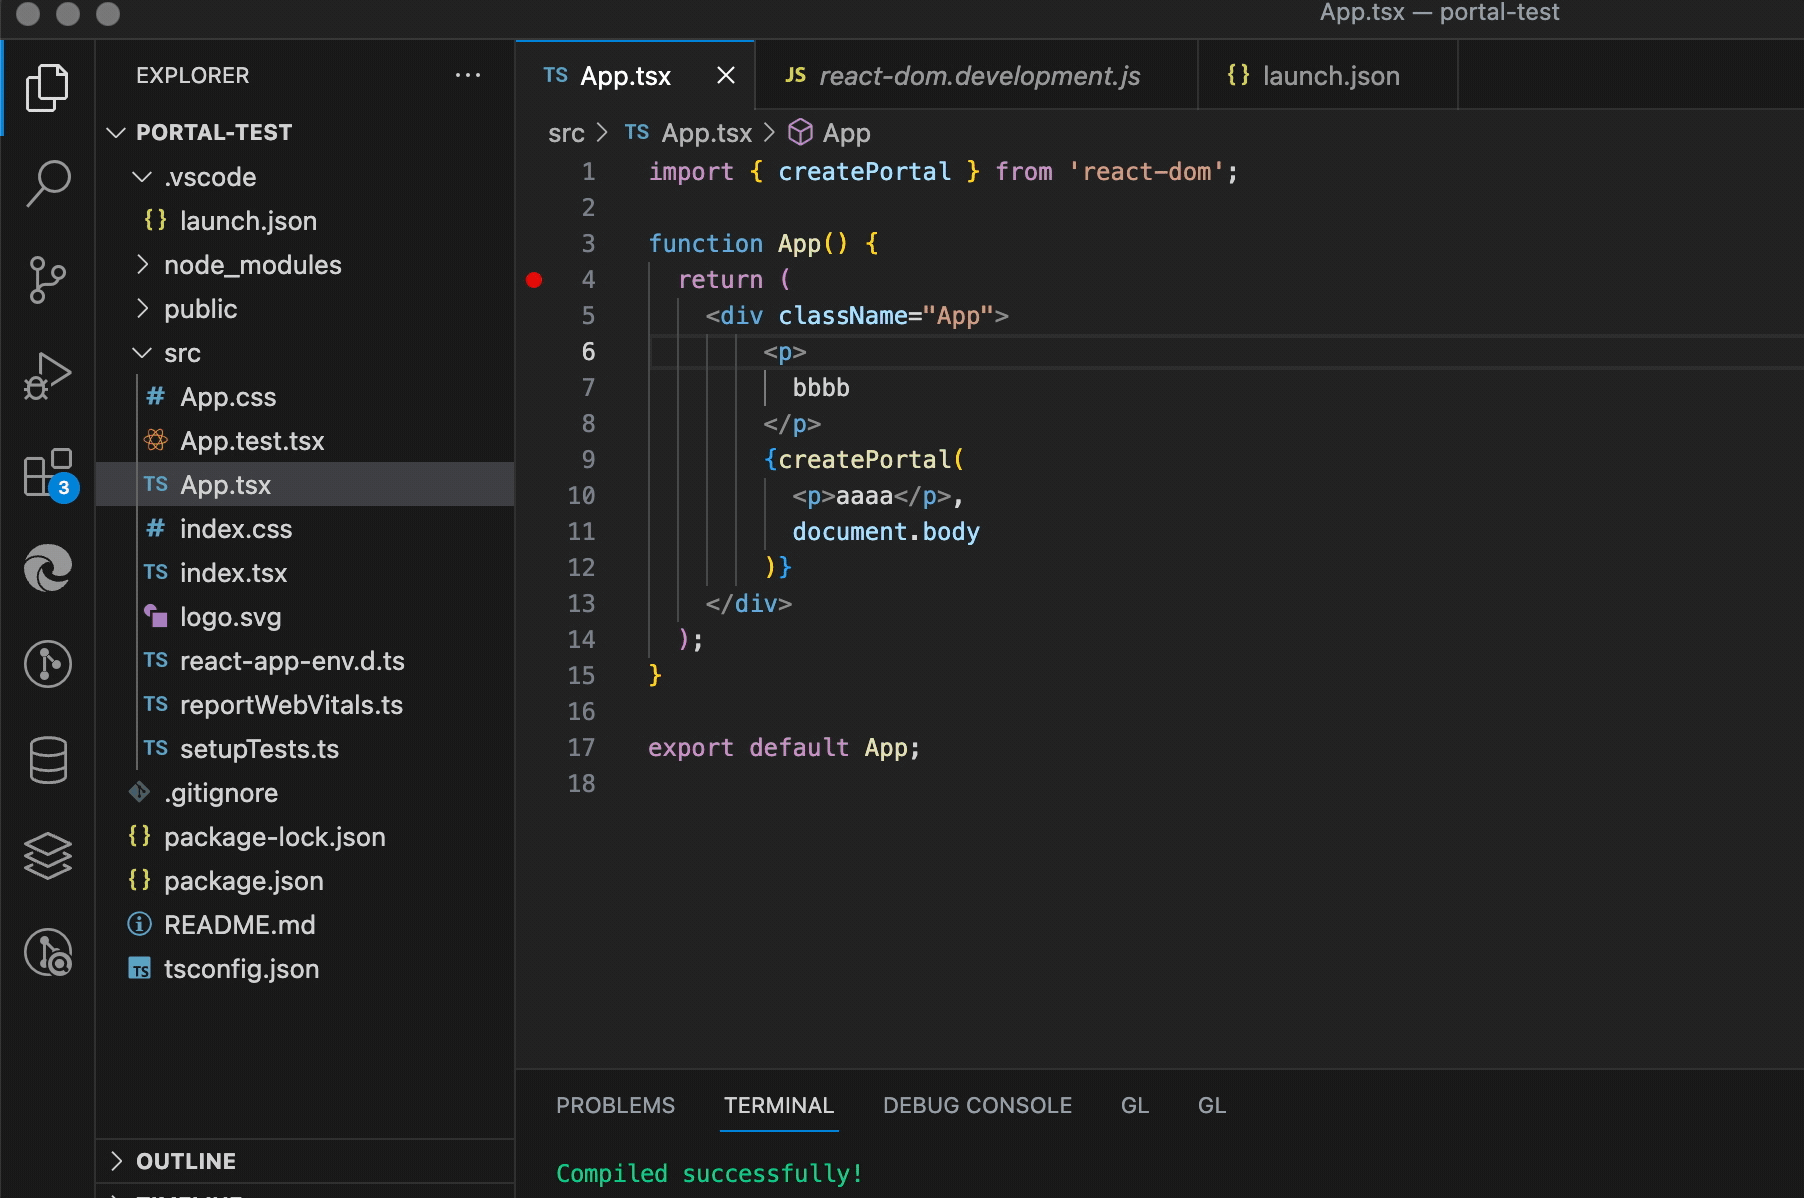
Task: Open the Run and Debug view
Action: 47,376
